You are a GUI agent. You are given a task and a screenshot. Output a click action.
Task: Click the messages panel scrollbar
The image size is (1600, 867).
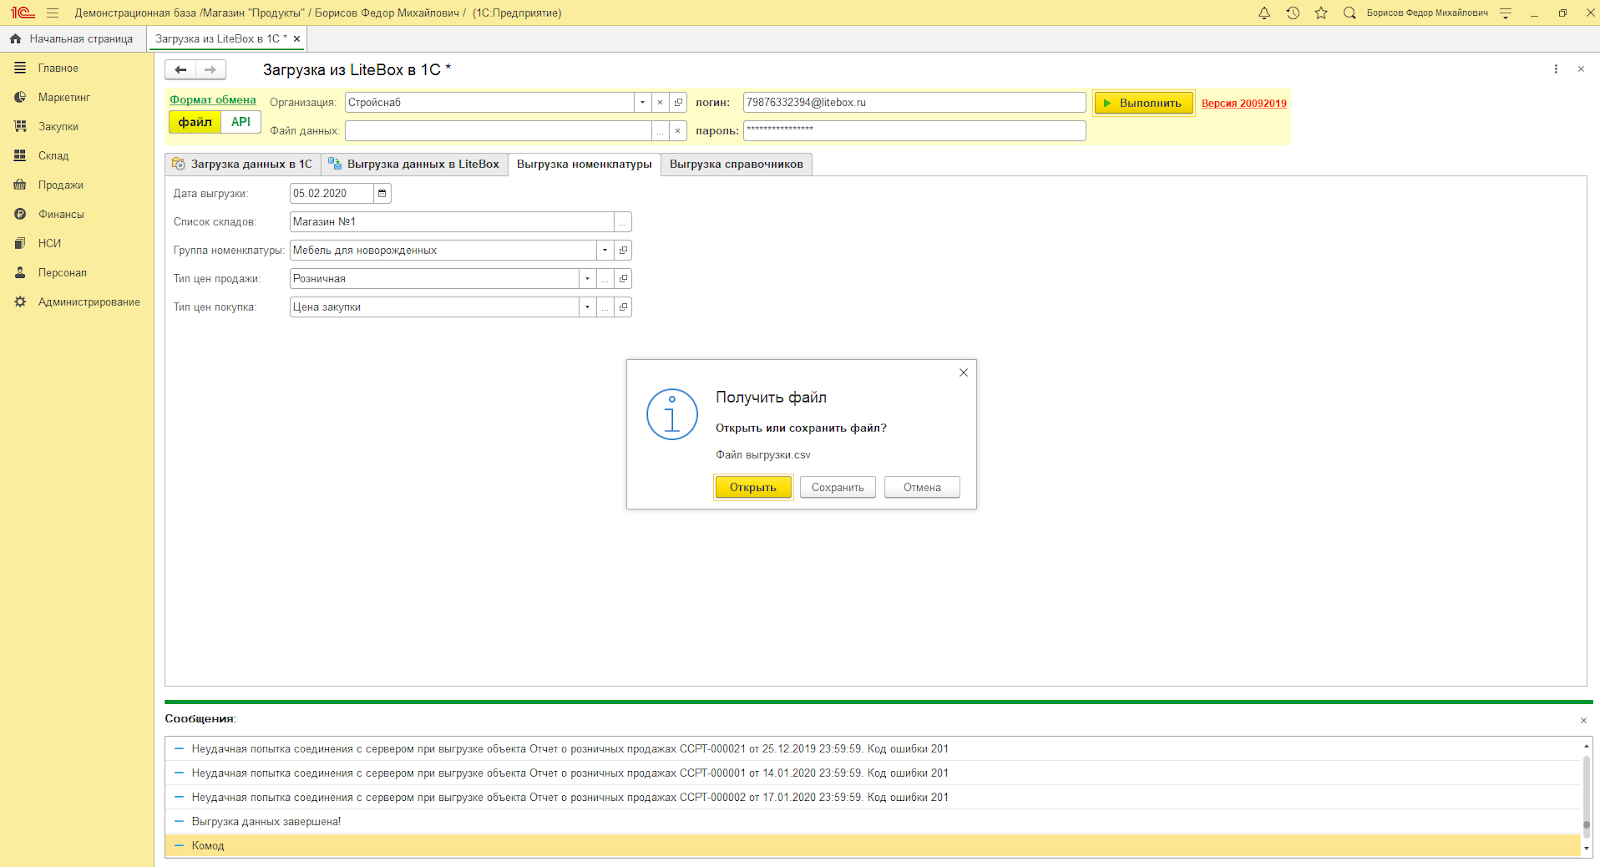[1586, 797]
